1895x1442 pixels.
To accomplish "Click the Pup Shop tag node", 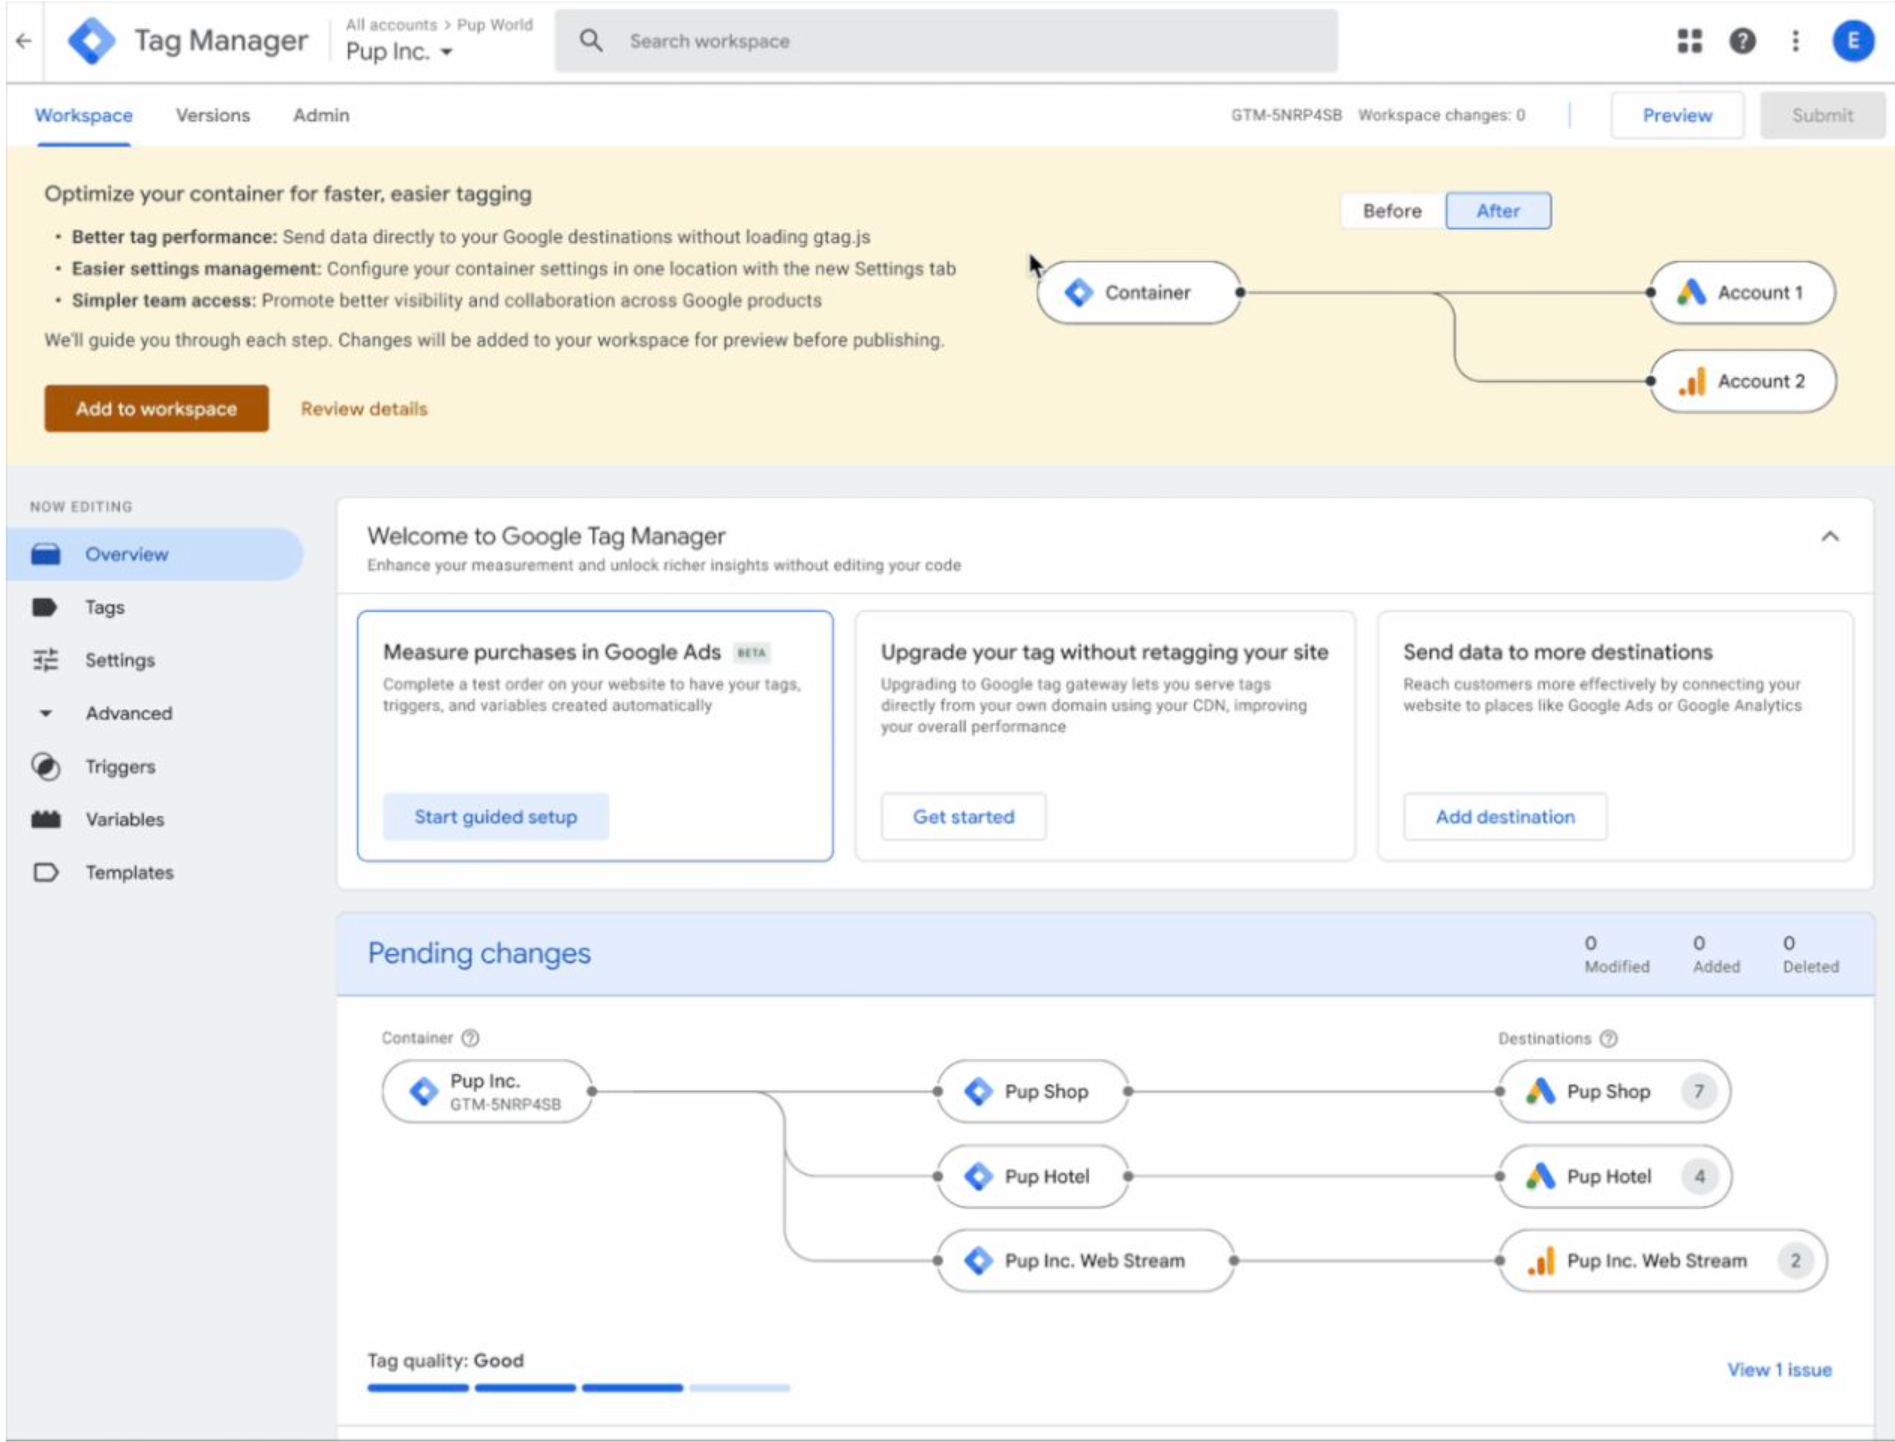I will coord(1032,1091).
